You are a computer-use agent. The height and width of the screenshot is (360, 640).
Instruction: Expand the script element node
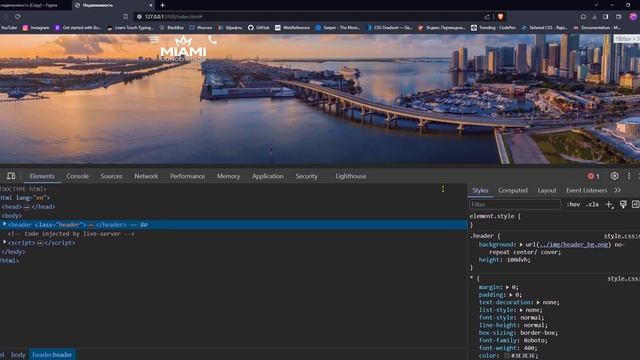click(x=4, y=242)
